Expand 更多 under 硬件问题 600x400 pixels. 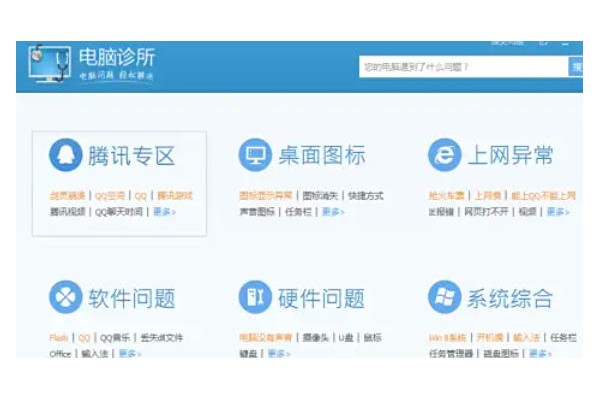click(x=279, y=354)
